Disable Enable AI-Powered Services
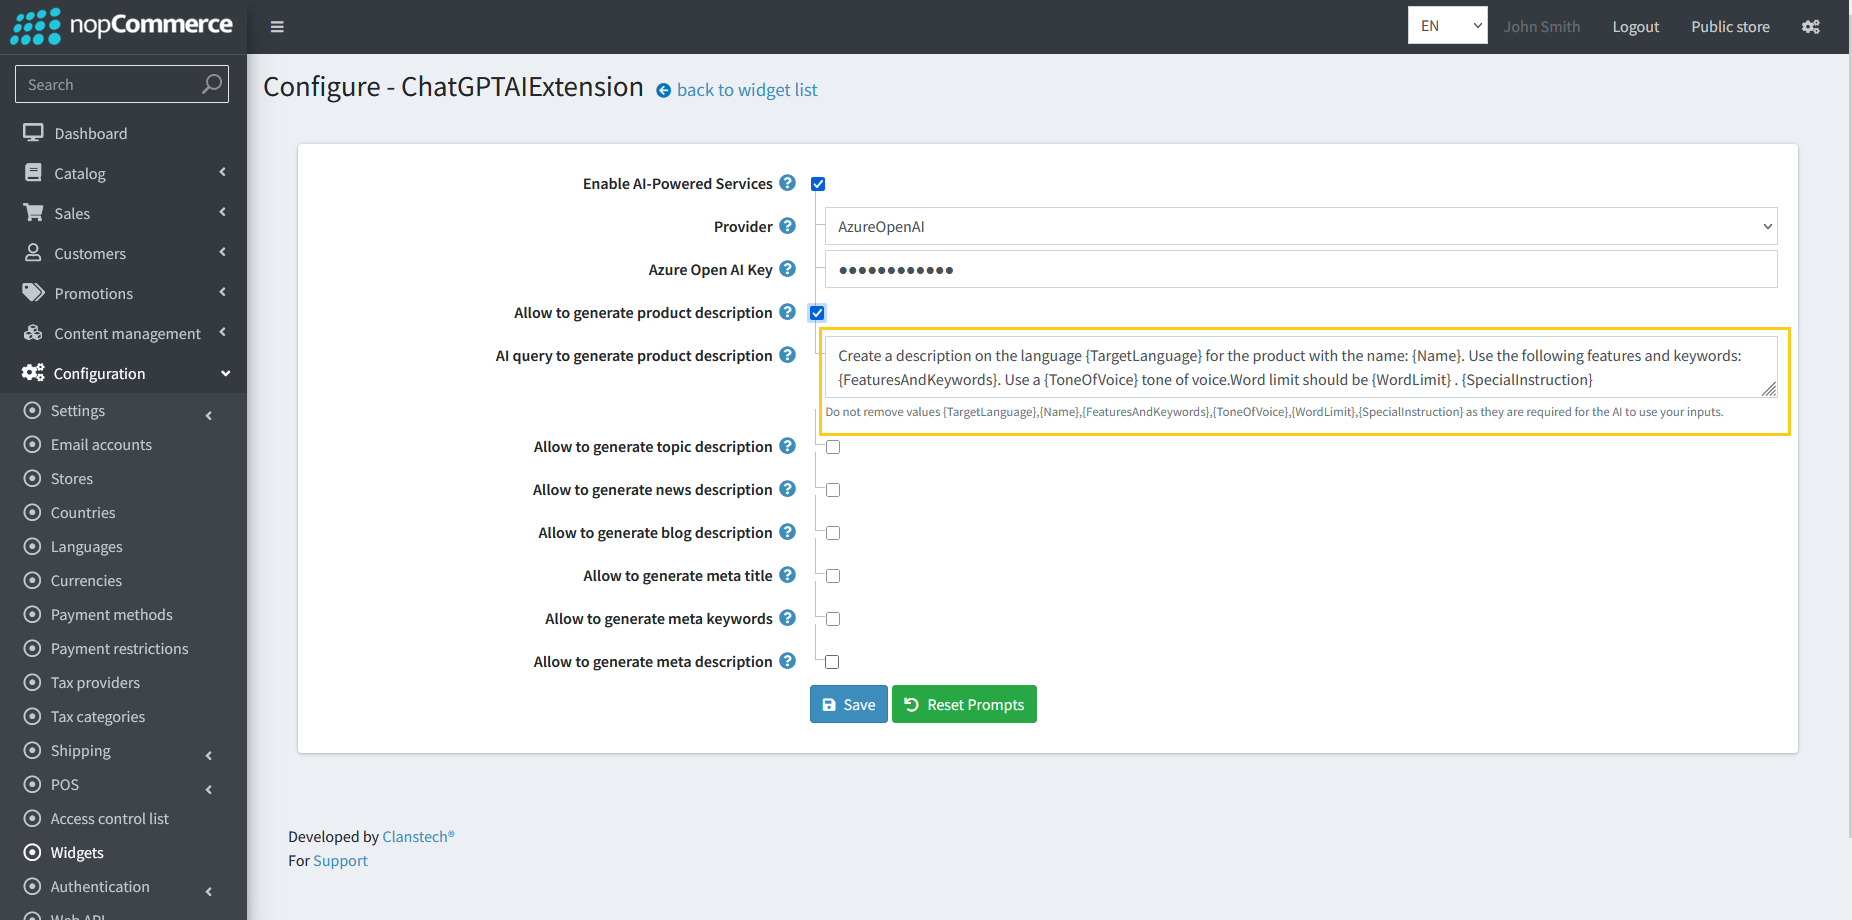This screenshot has height=920, width=1852. point(818,183)
